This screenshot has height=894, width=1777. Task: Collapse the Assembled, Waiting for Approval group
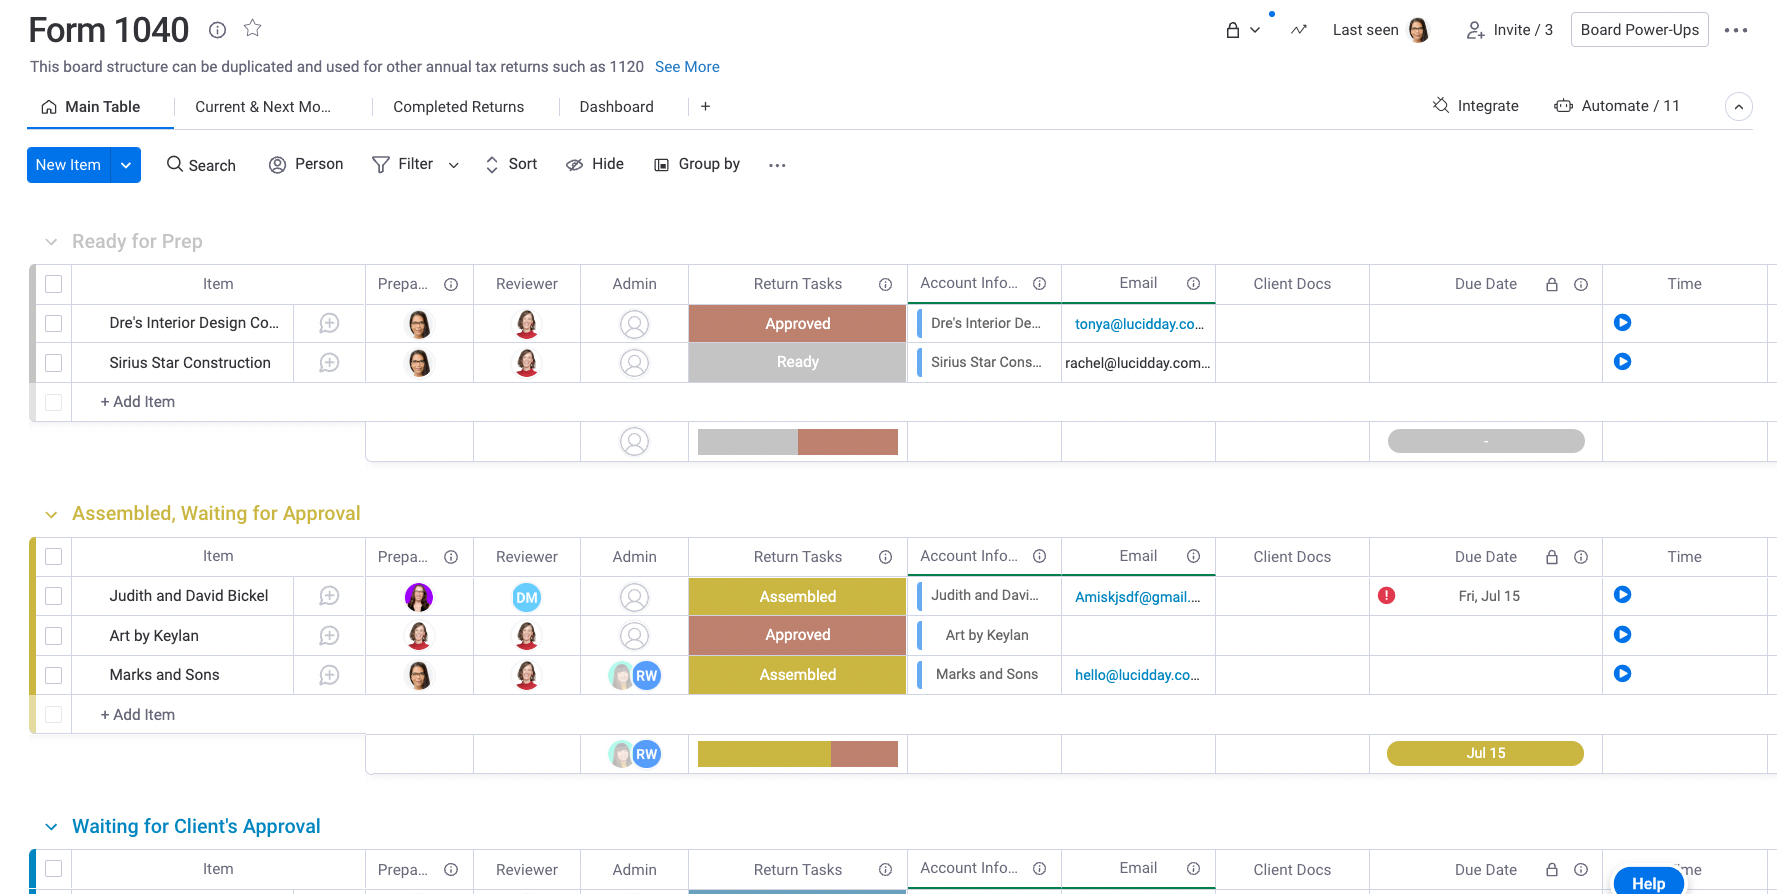click(x=51, y=514)
